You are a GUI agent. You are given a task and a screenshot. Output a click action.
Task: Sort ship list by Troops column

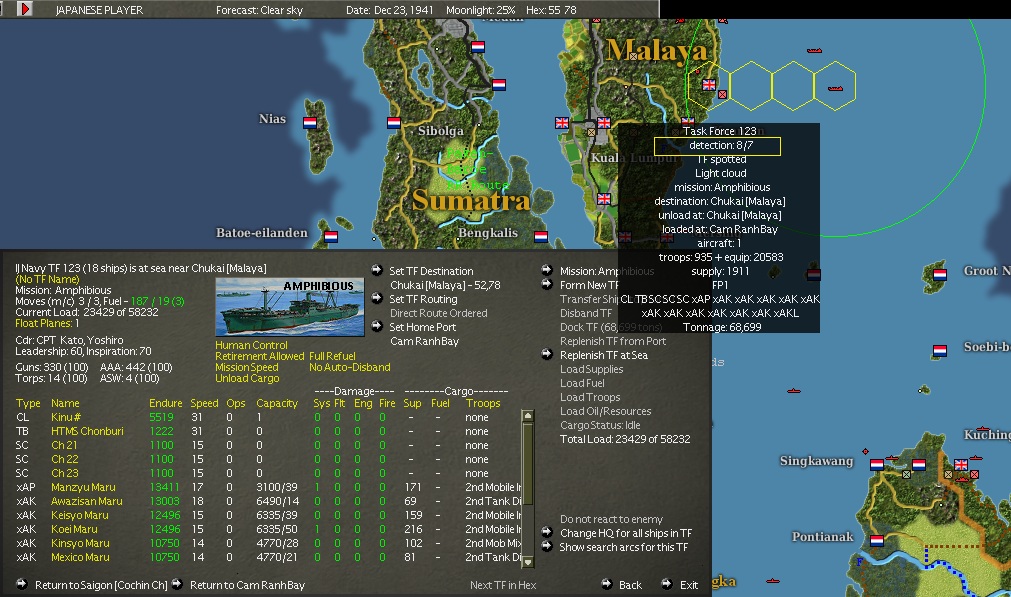tap(483, 403)
